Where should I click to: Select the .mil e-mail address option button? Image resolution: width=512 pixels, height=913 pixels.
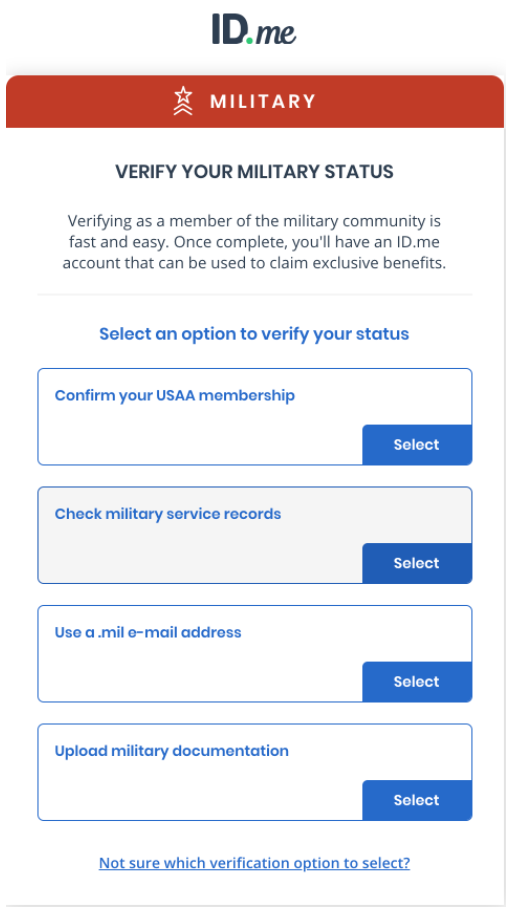[417, 682]
